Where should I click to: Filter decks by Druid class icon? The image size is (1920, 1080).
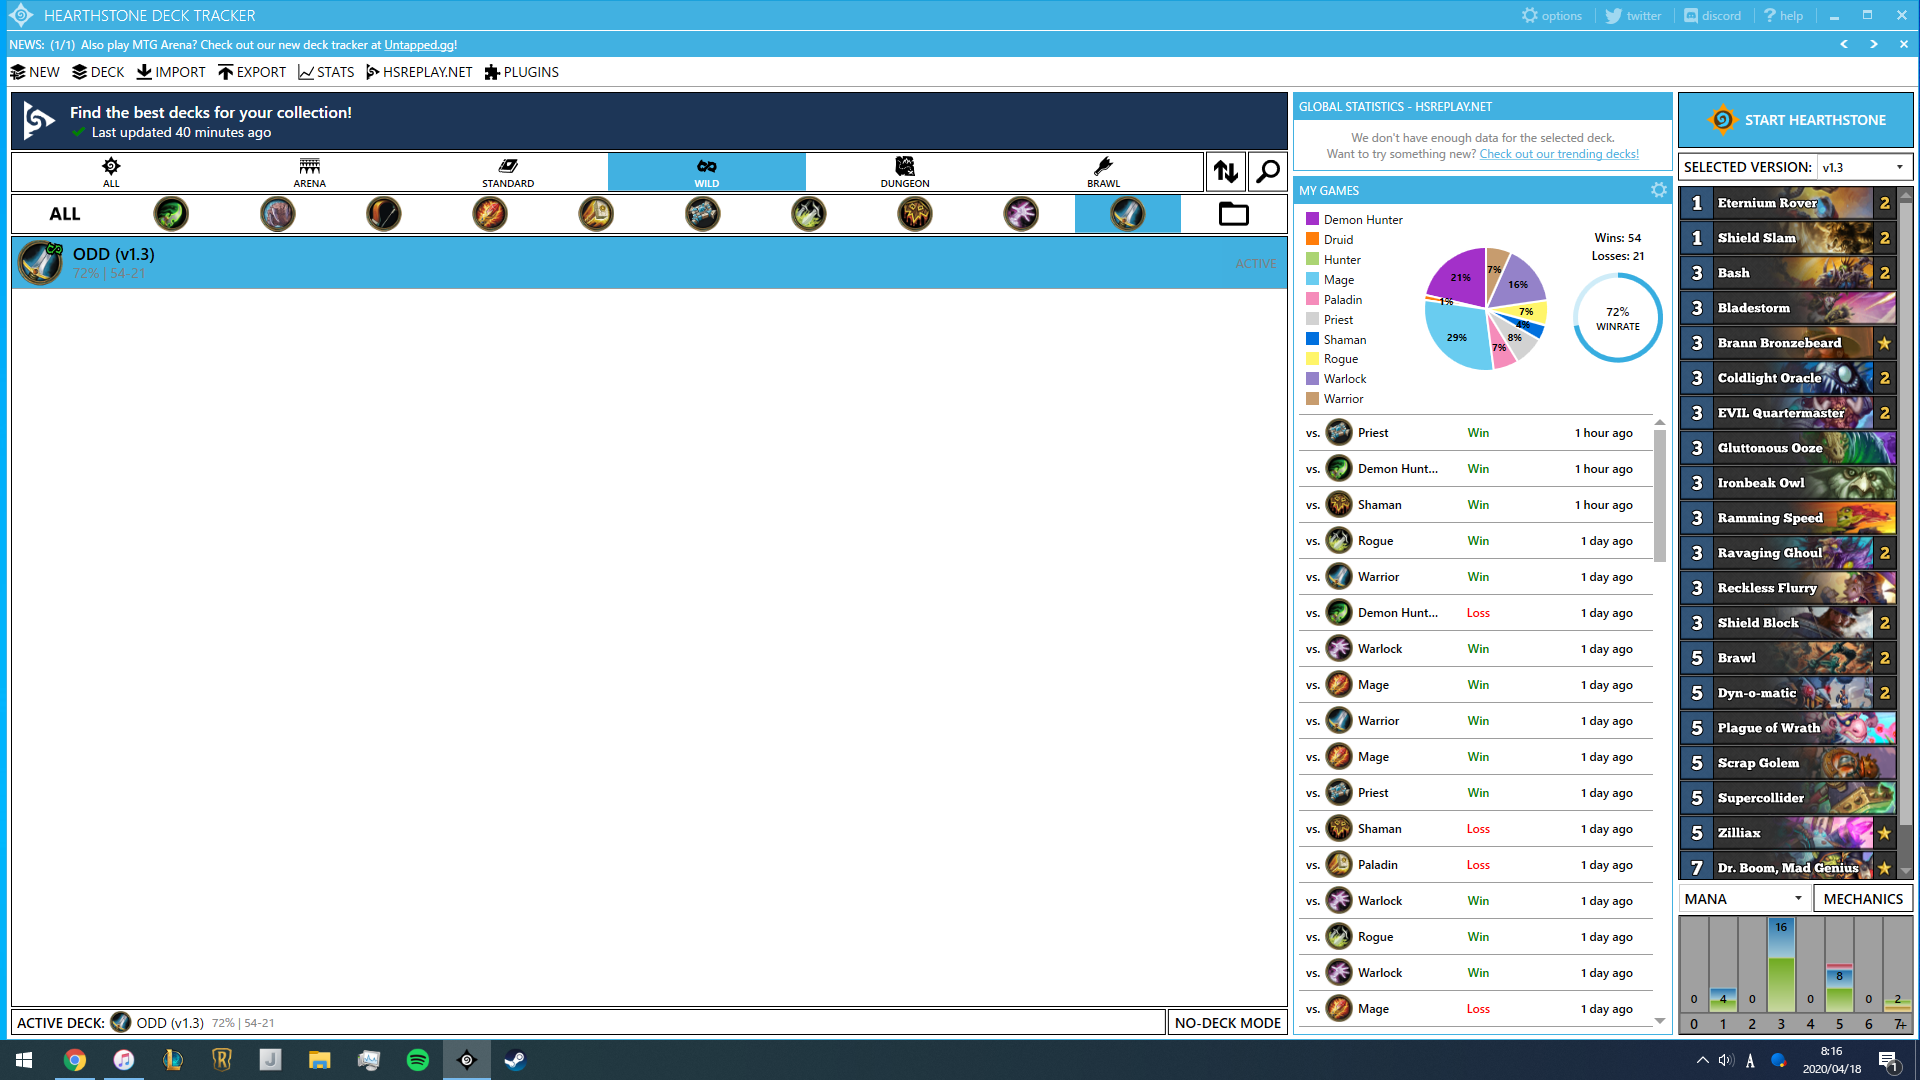(x=277, y=214)
